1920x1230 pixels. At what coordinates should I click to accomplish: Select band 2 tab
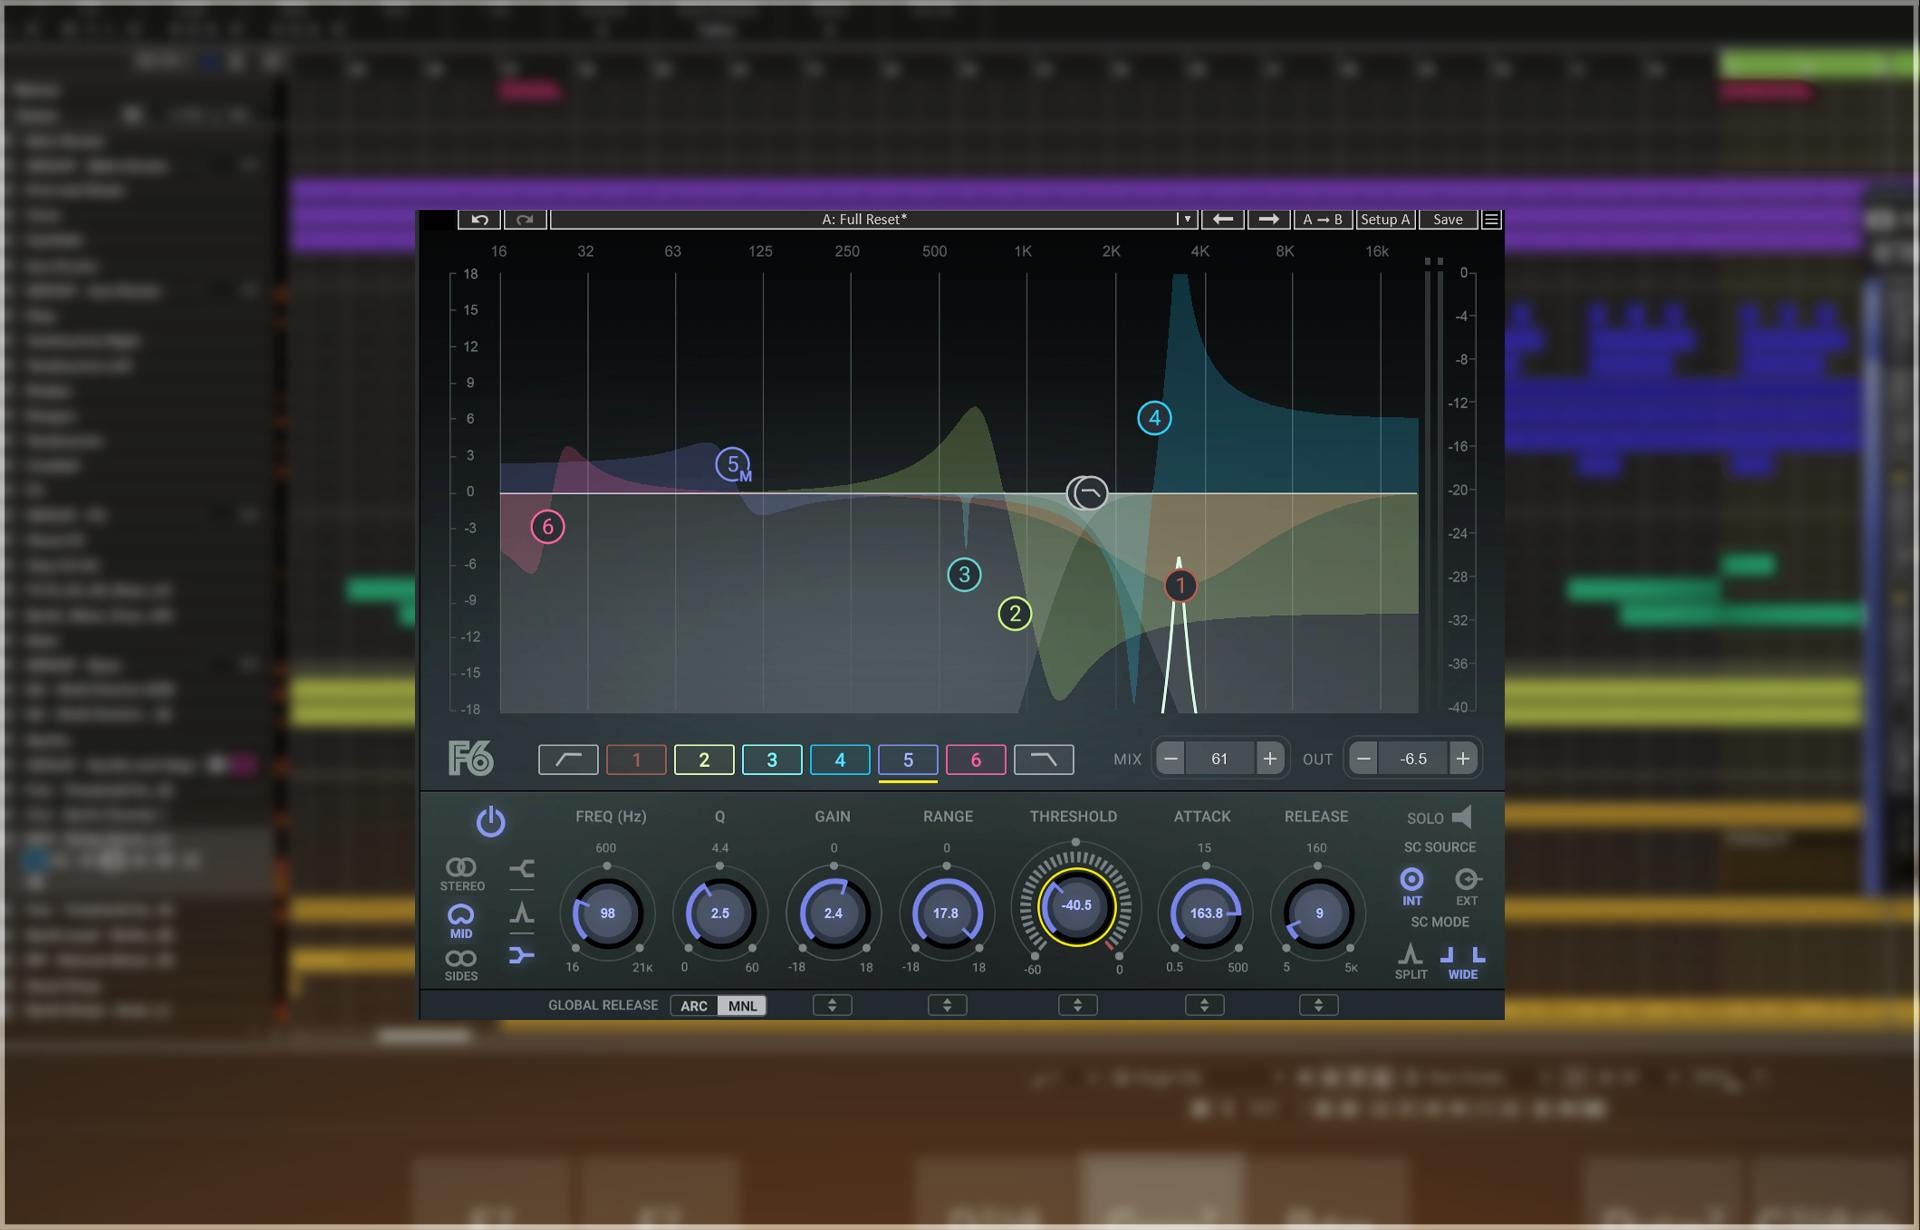click(x=704, y=760)
